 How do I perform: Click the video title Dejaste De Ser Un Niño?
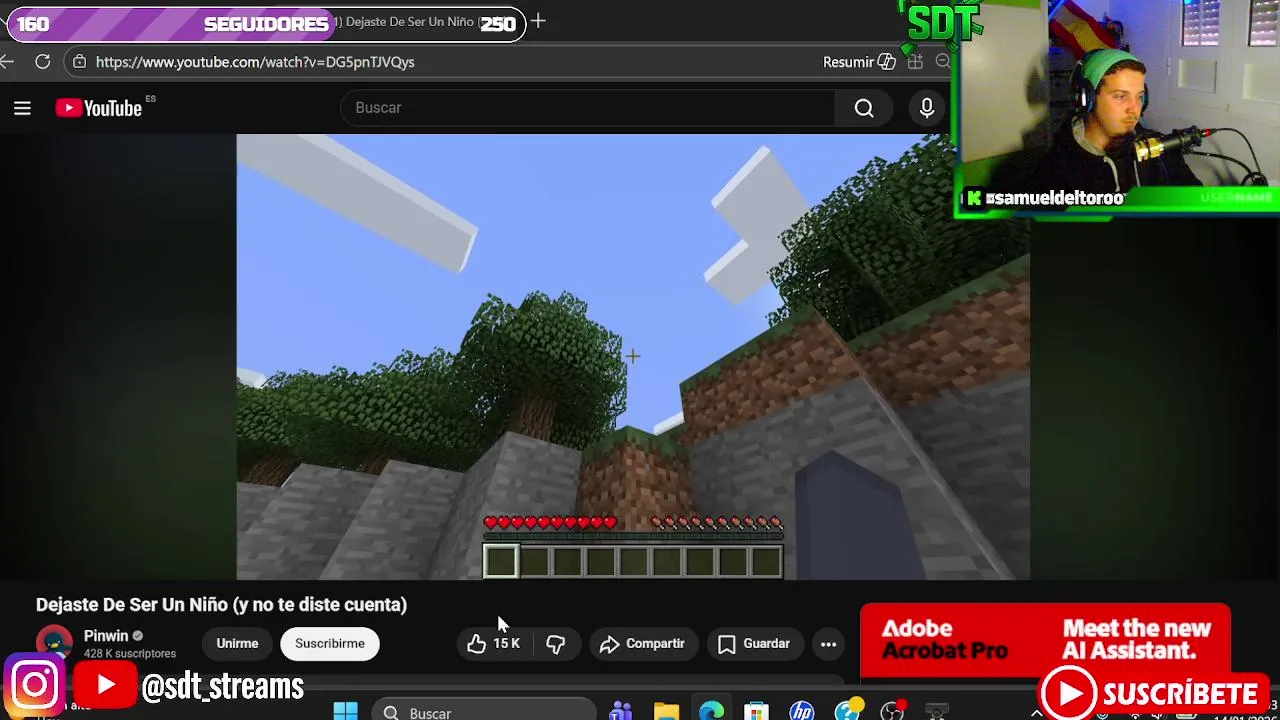click(222, 604)
